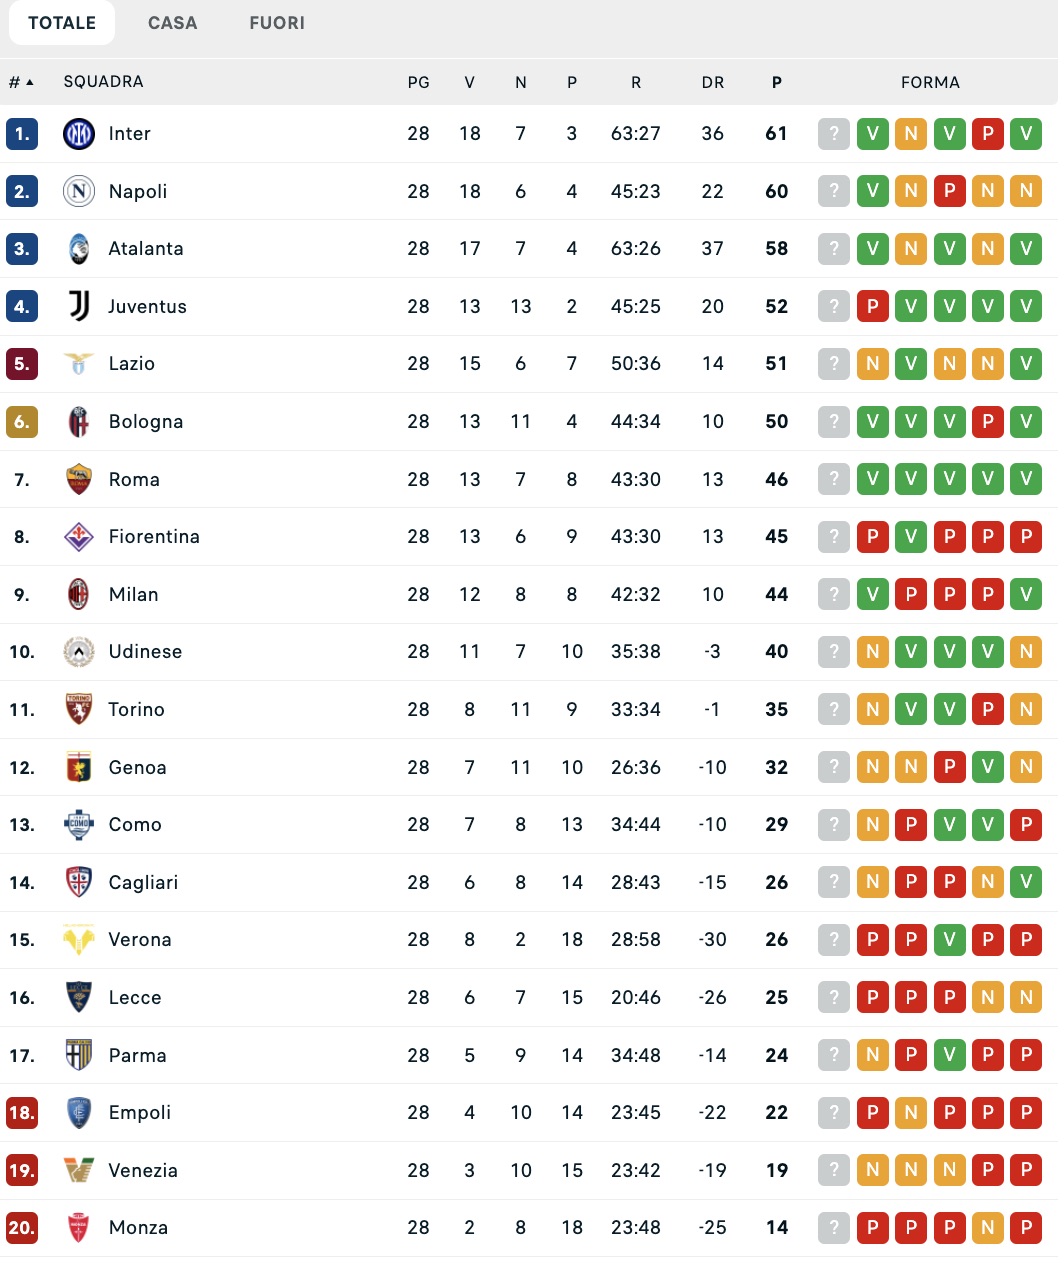
Task: Click Juventus's red P form badge
Action: pyautogui.click(x=873, y=306)
